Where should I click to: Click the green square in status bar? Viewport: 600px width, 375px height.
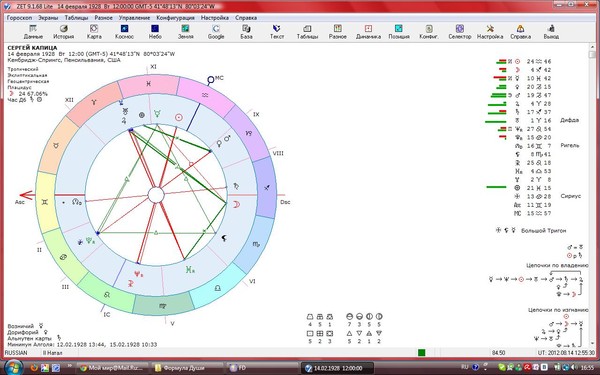[422, 352]
